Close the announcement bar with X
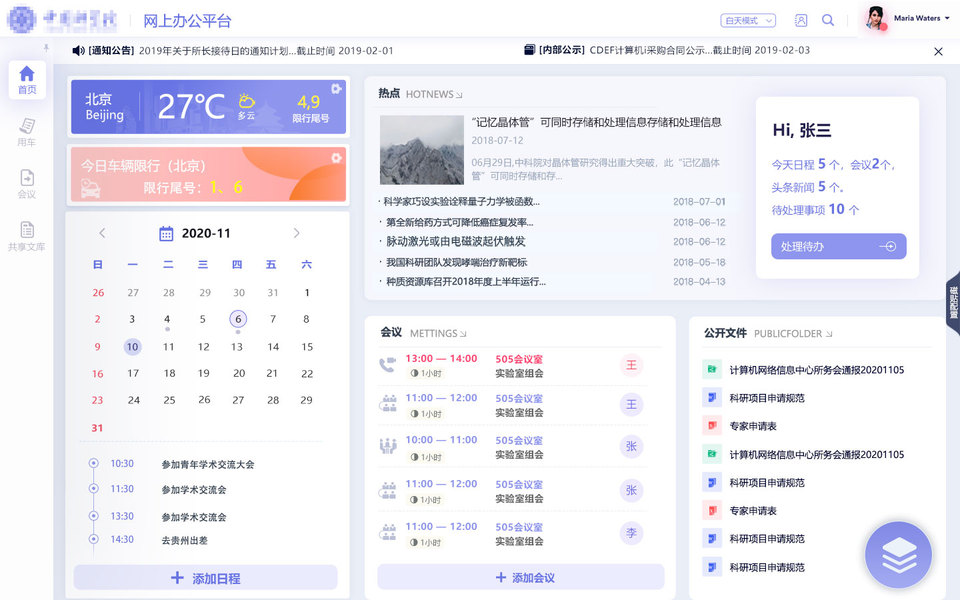This screenshot has height=600, width=960. (938, 51)
